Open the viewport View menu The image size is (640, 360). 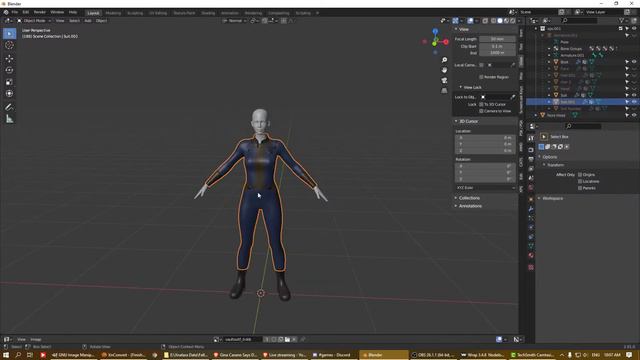coord(60,21)
